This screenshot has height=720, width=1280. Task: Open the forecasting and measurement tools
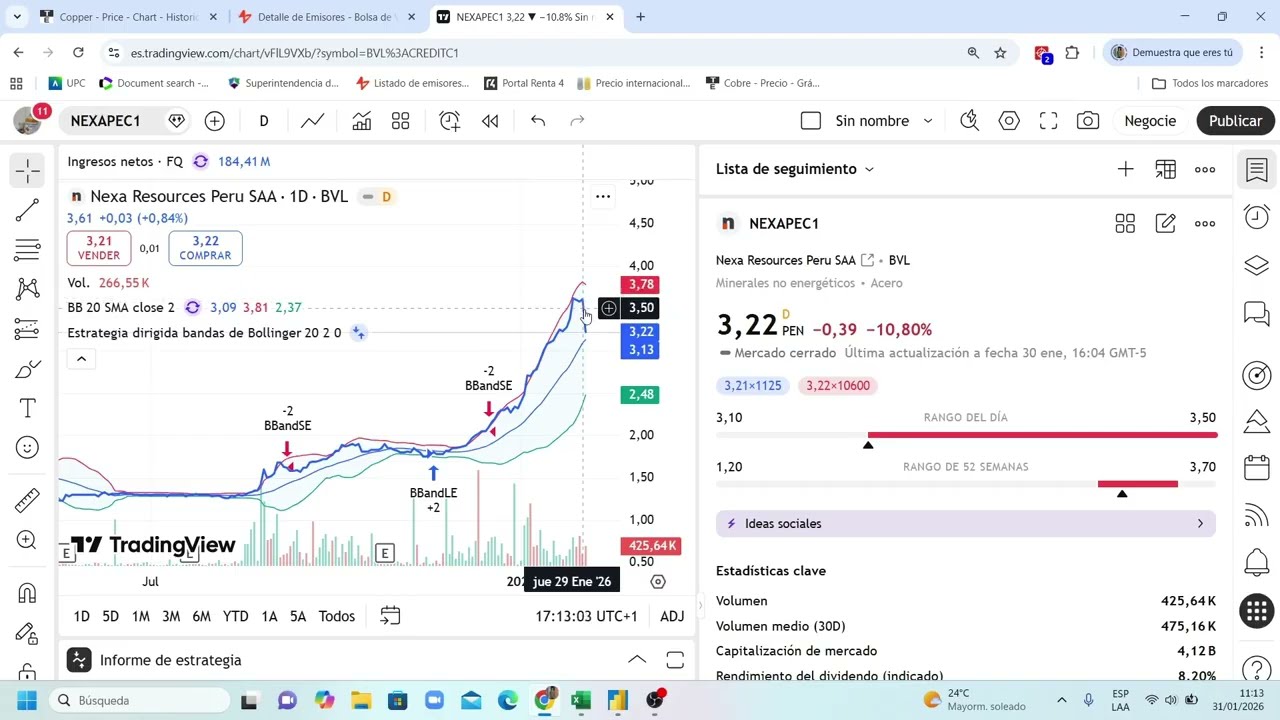pos(27,330)
